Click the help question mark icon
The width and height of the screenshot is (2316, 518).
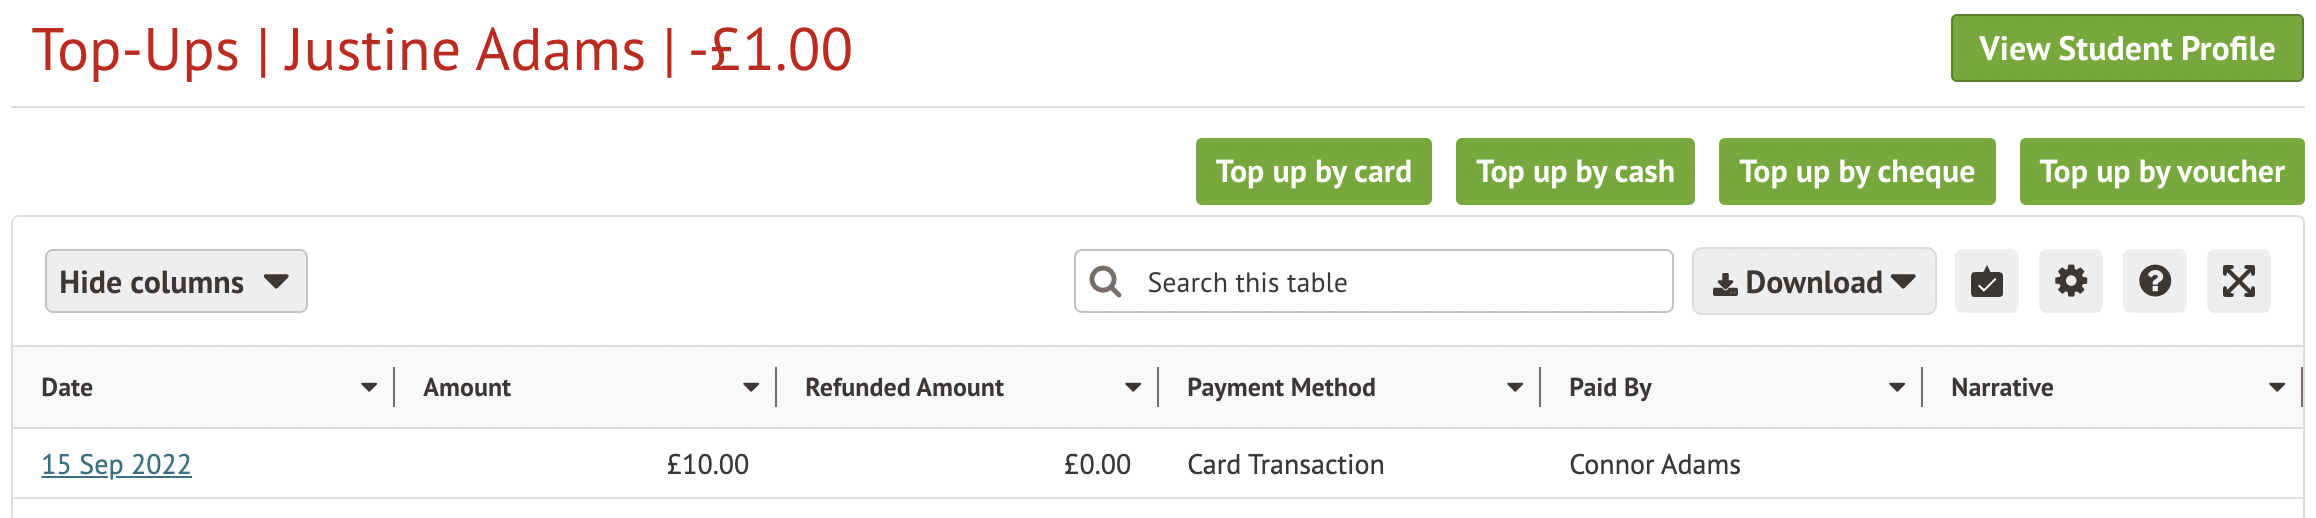(2154, 282)
